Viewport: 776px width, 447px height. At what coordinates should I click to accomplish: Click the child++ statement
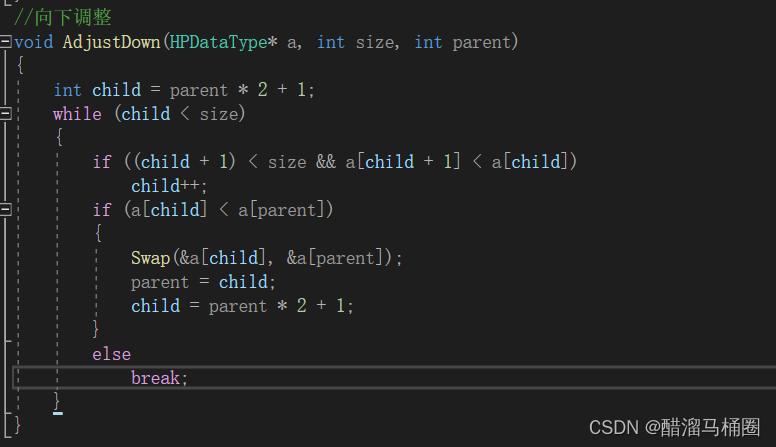(169, 186)
